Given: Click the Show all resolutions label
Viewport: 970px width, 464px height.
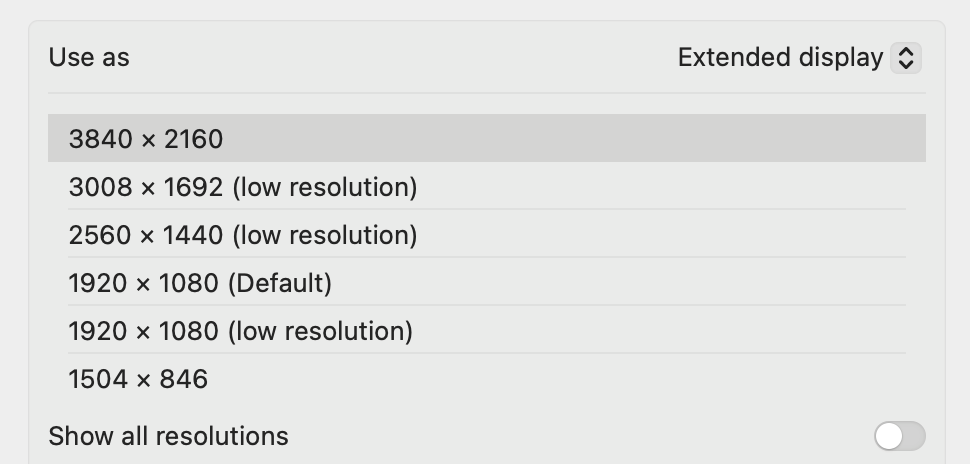Looking at the screenshot, I should pyautogui.click(x=168, y=436).
